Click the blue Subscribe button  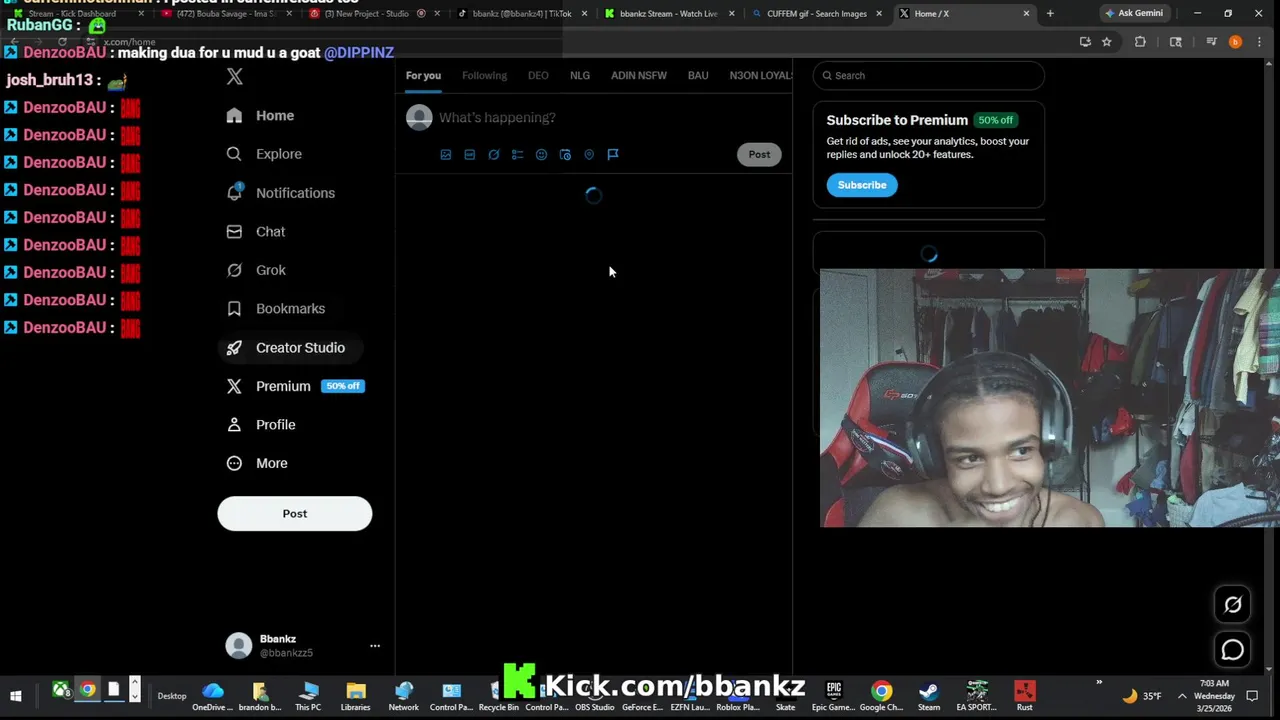pos(862,185)
